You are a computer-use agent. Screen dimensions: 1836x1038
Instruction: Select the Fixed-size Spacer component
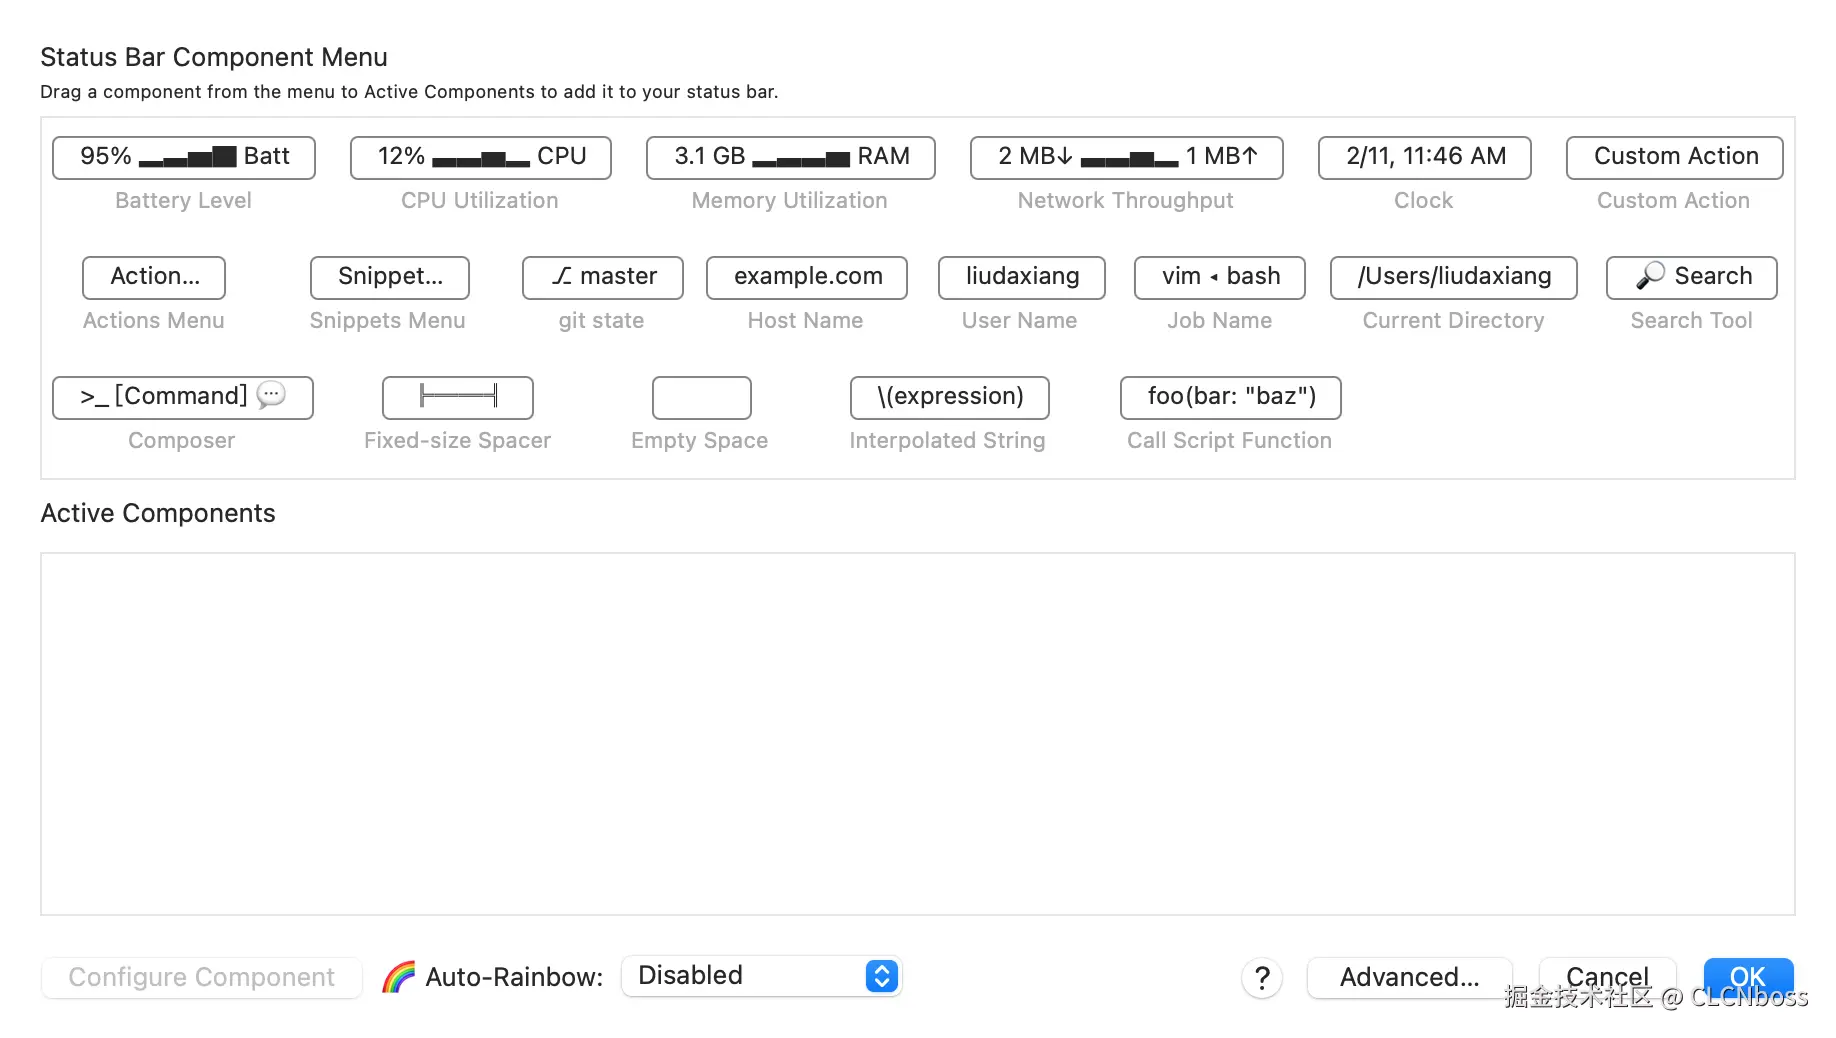coord(458,397)
